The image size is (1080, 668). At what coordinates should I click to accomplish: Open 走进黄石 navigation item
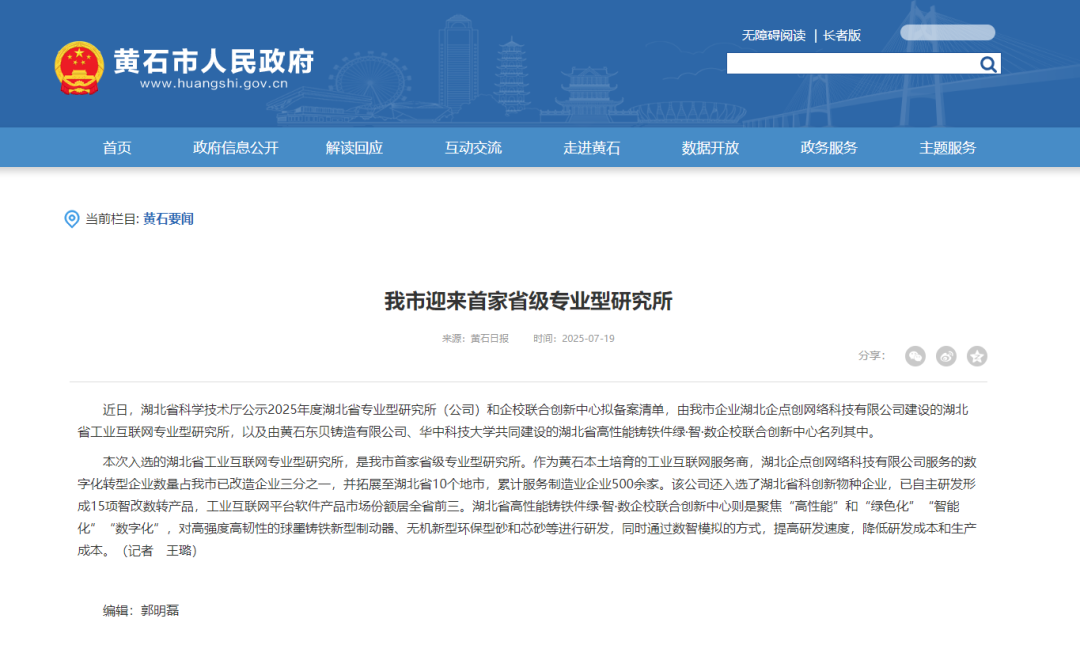tap(592, 148)
